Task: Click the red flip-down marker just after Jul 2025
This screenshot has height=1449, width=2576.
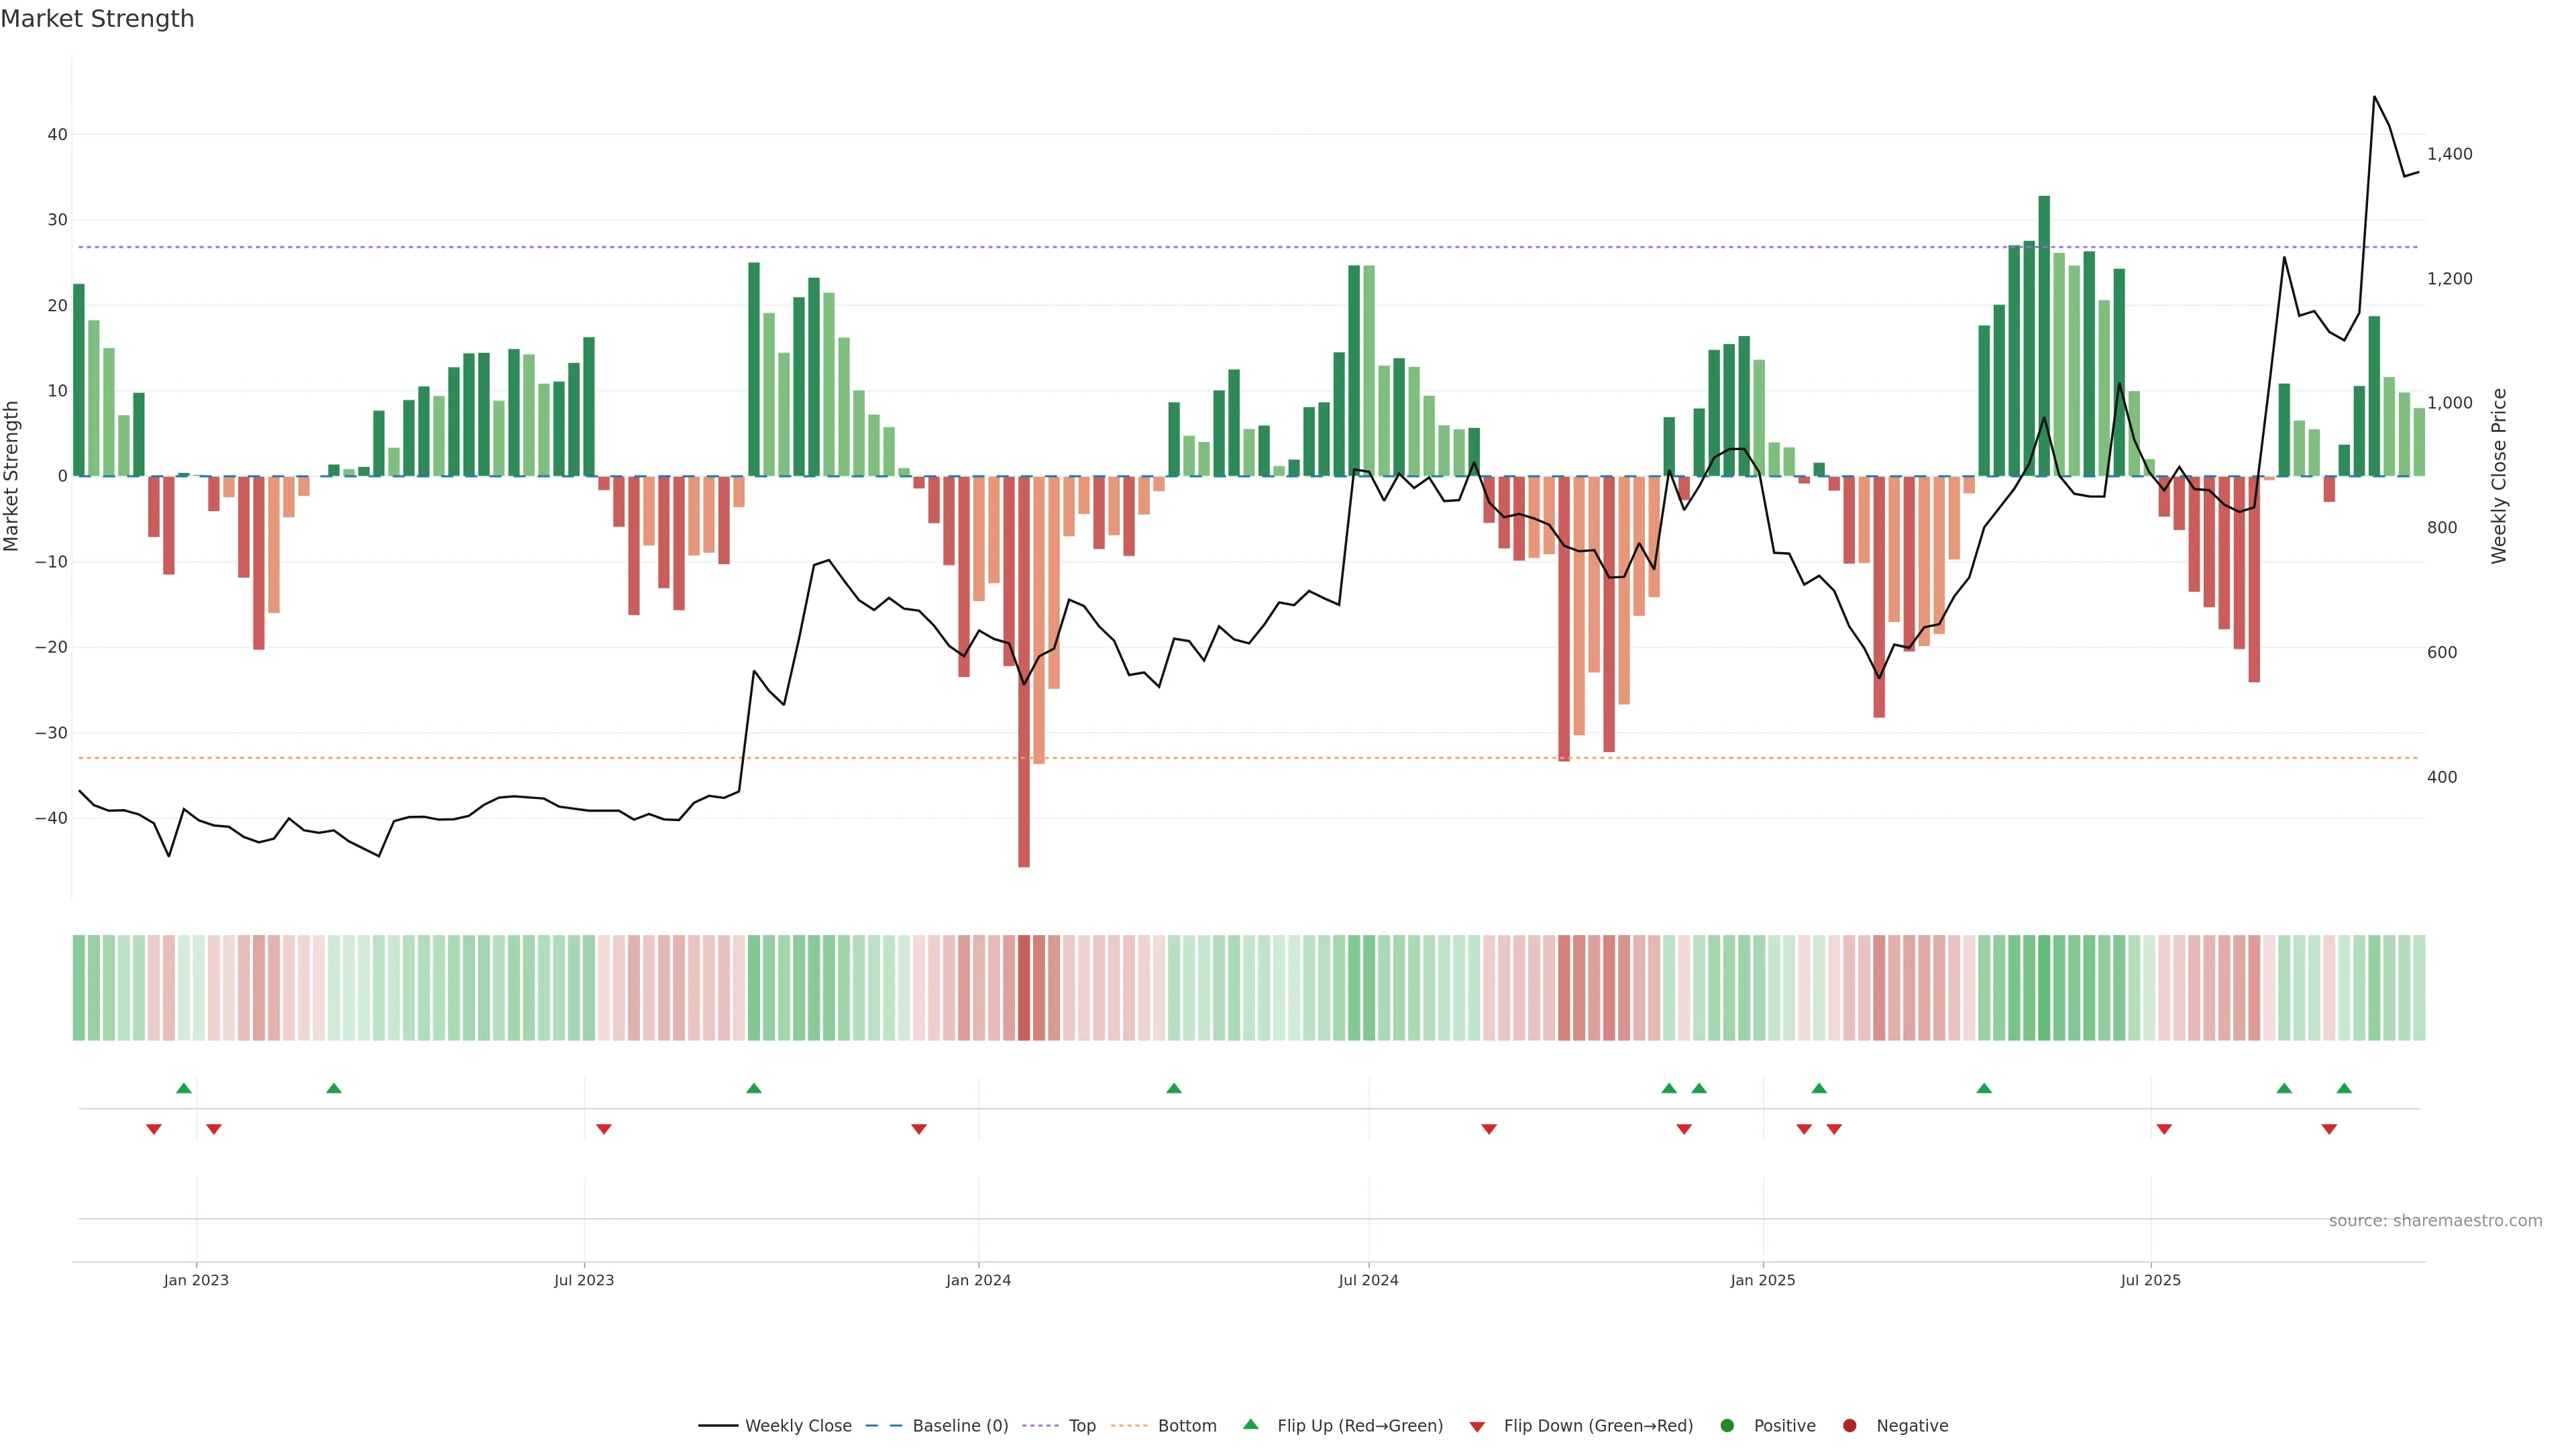Action: pos(2164,1129)
